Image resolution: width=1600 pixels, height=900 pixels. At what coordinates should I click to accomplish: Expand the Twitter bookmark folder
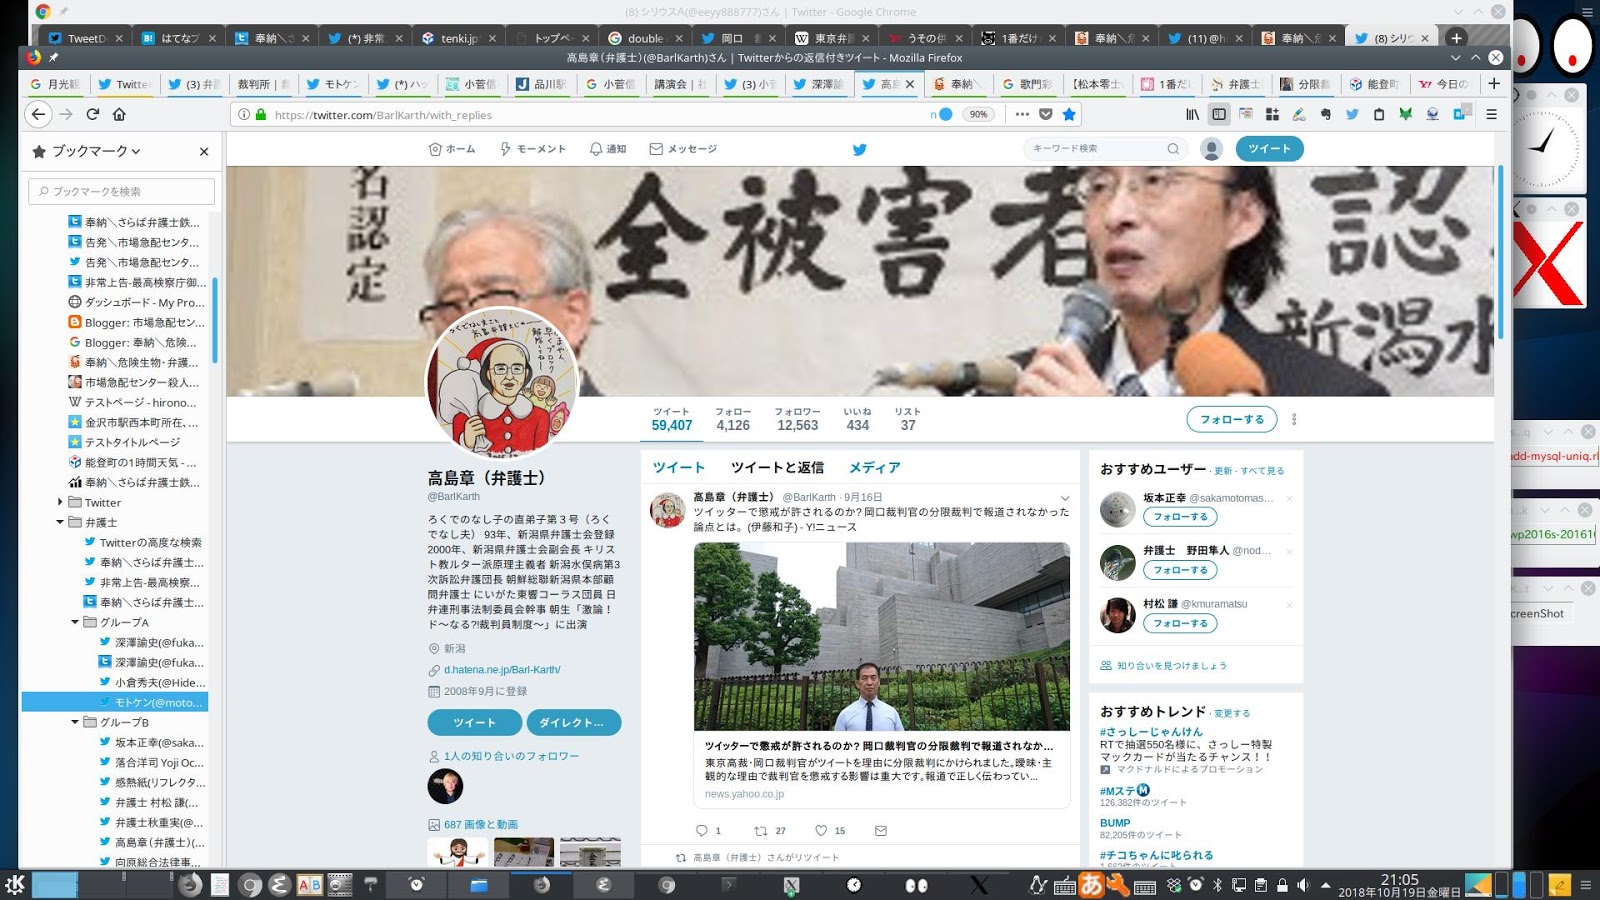click(60, 502)
